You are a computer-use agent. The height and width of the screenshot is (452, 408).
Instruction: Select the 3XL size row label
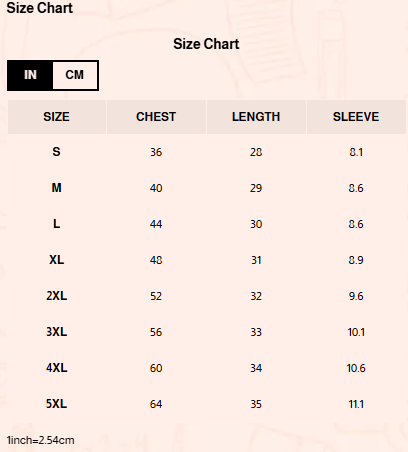click(x=56, y=332)
